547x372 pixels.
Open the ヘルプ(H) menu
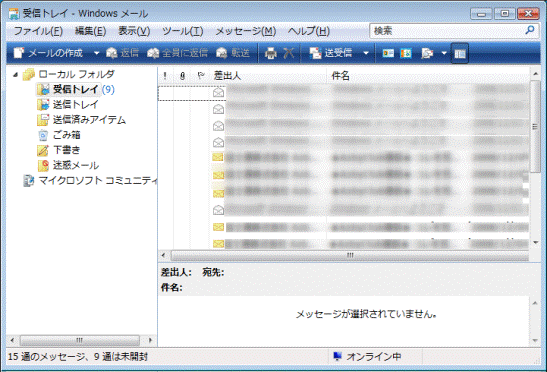(x=308, y=31)
